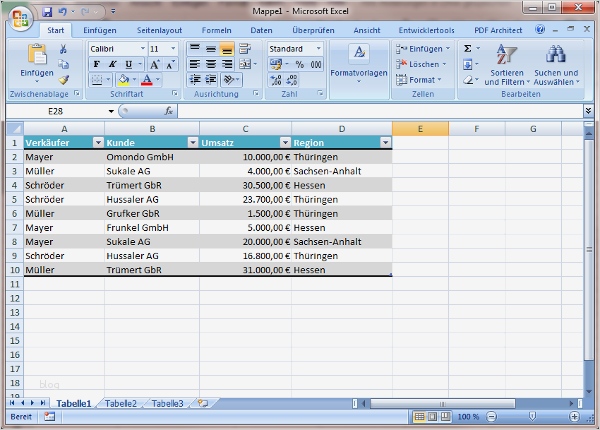Open the Entwicklertools tab

(x=426, y=30)
